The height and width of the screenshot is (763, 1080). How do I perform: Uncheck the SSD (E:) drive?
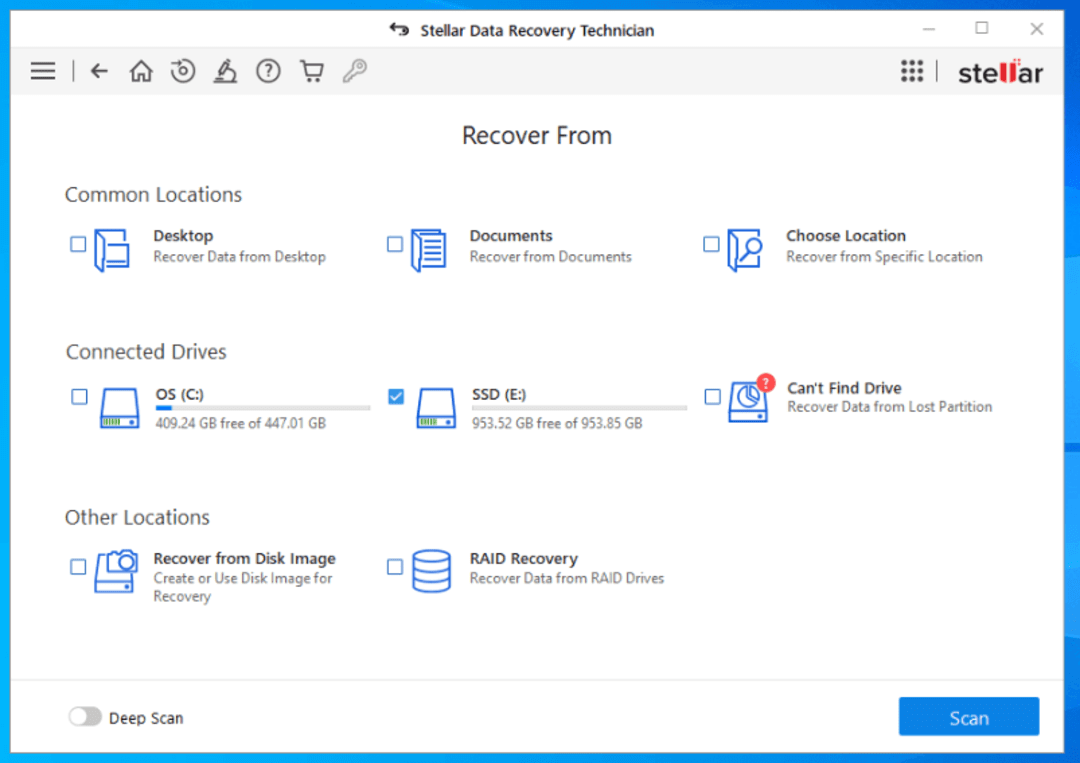(395, 397)
